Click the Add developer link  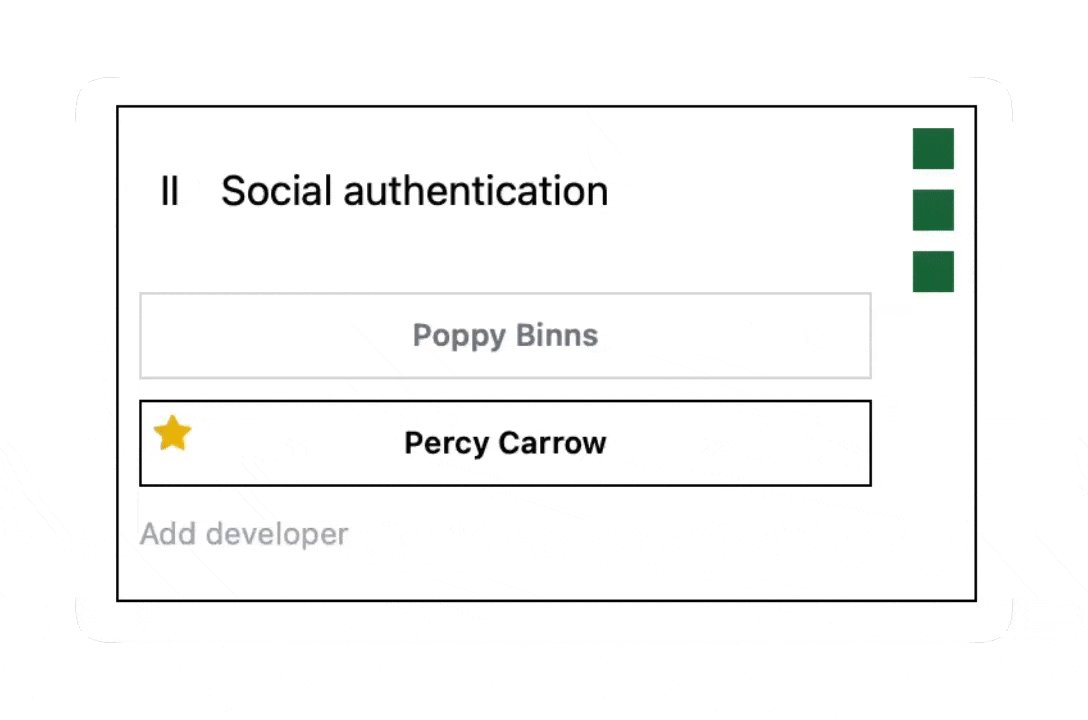pyautogui.click(x=244, y=534)
